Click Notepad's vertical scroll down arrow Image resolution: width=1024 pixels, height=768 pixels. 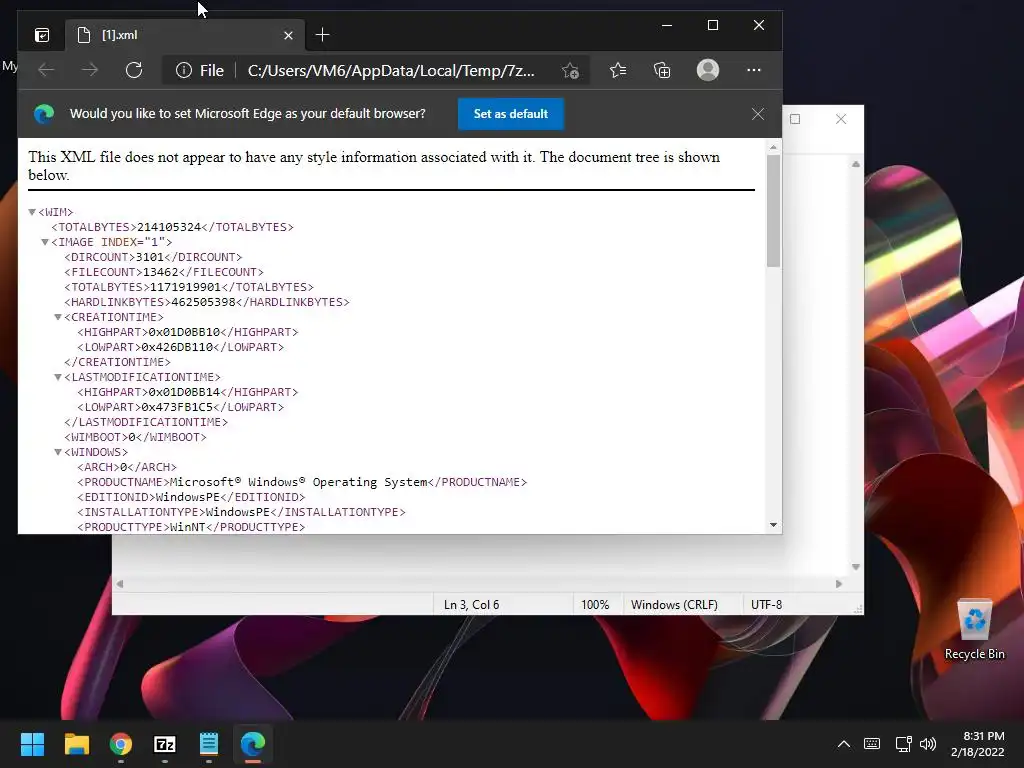point(856,567)
